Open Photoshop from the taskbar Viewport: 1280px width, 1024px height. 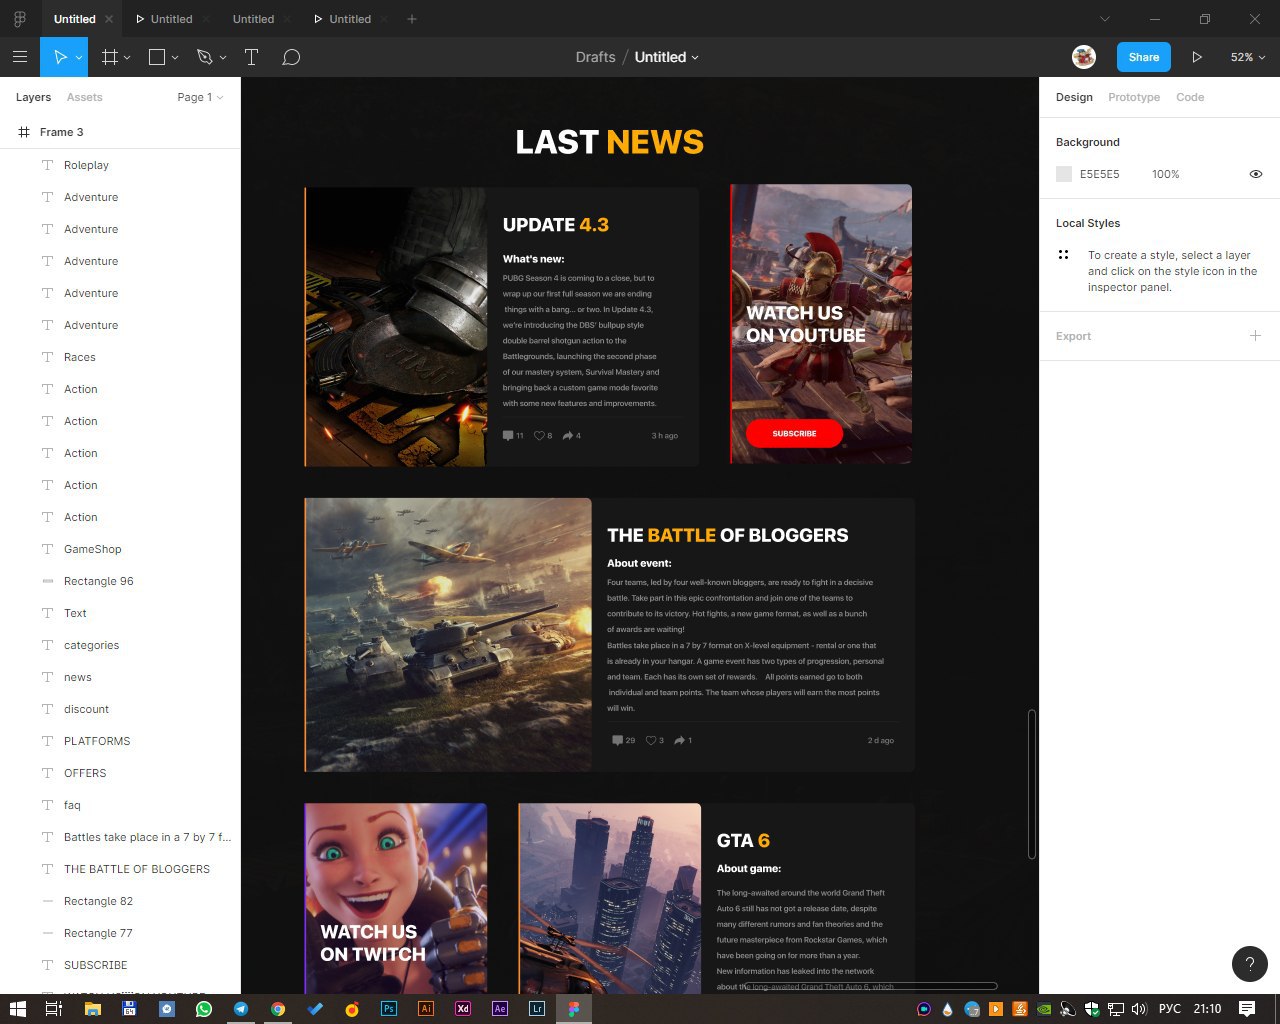point(389,1009)
